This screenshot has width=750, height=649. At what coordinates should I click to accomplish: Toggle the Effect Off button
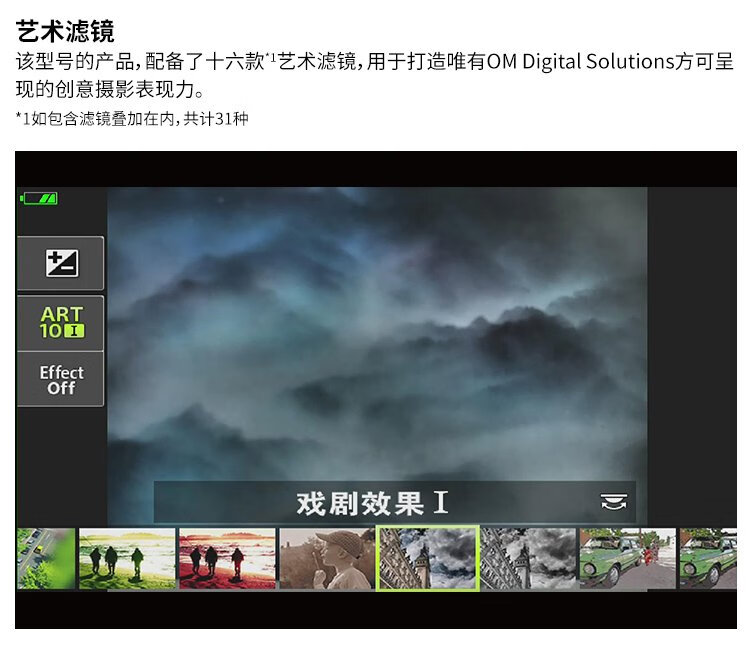61,379
